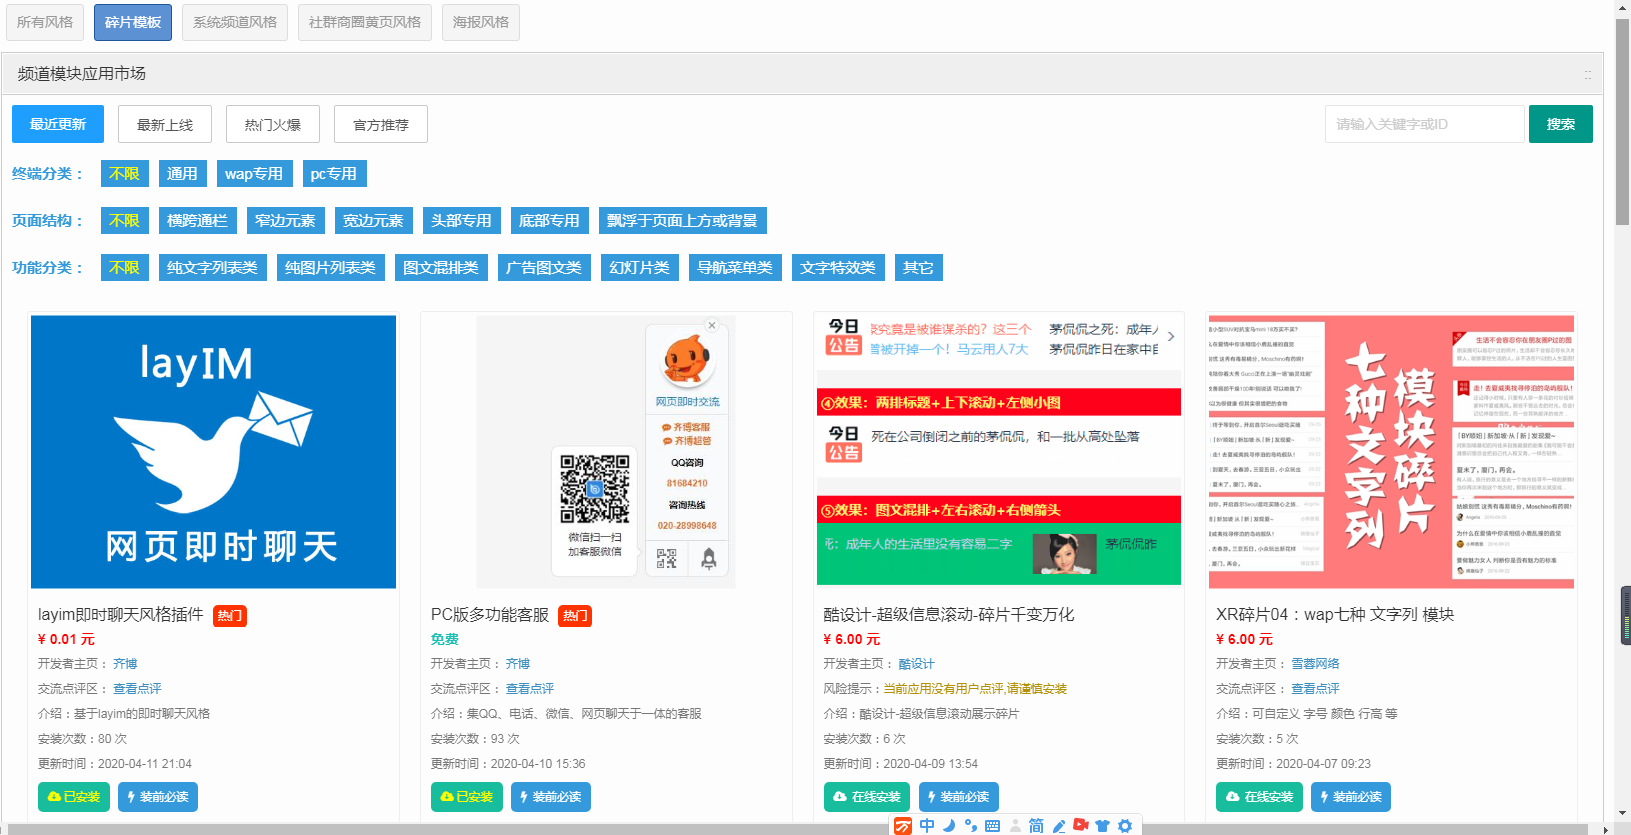Toggle the 简 simplified/traditional character mode
This screenshot has width=1631, height=835.
click(1037, 826)
